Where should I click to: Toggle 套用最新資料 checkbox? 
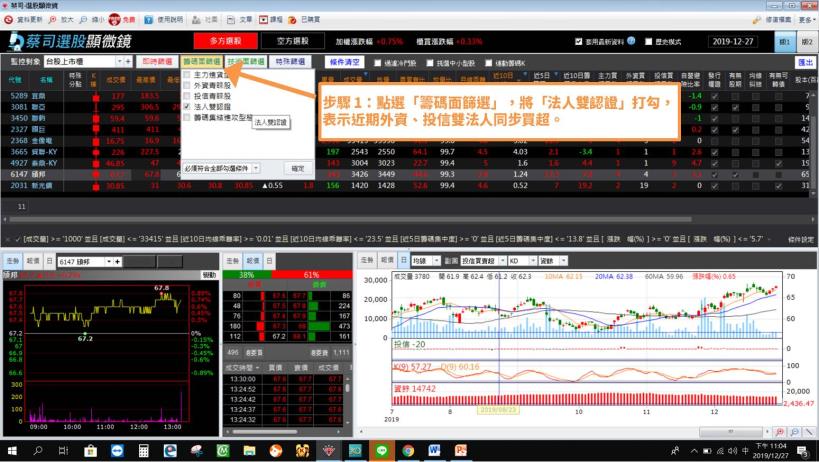[x=578, y=42]
